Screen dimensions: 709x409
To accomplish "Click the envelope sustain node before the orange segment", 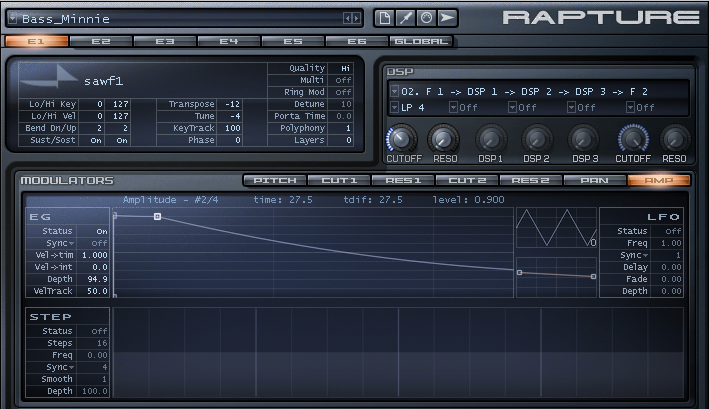I will [x=520, y=272].
